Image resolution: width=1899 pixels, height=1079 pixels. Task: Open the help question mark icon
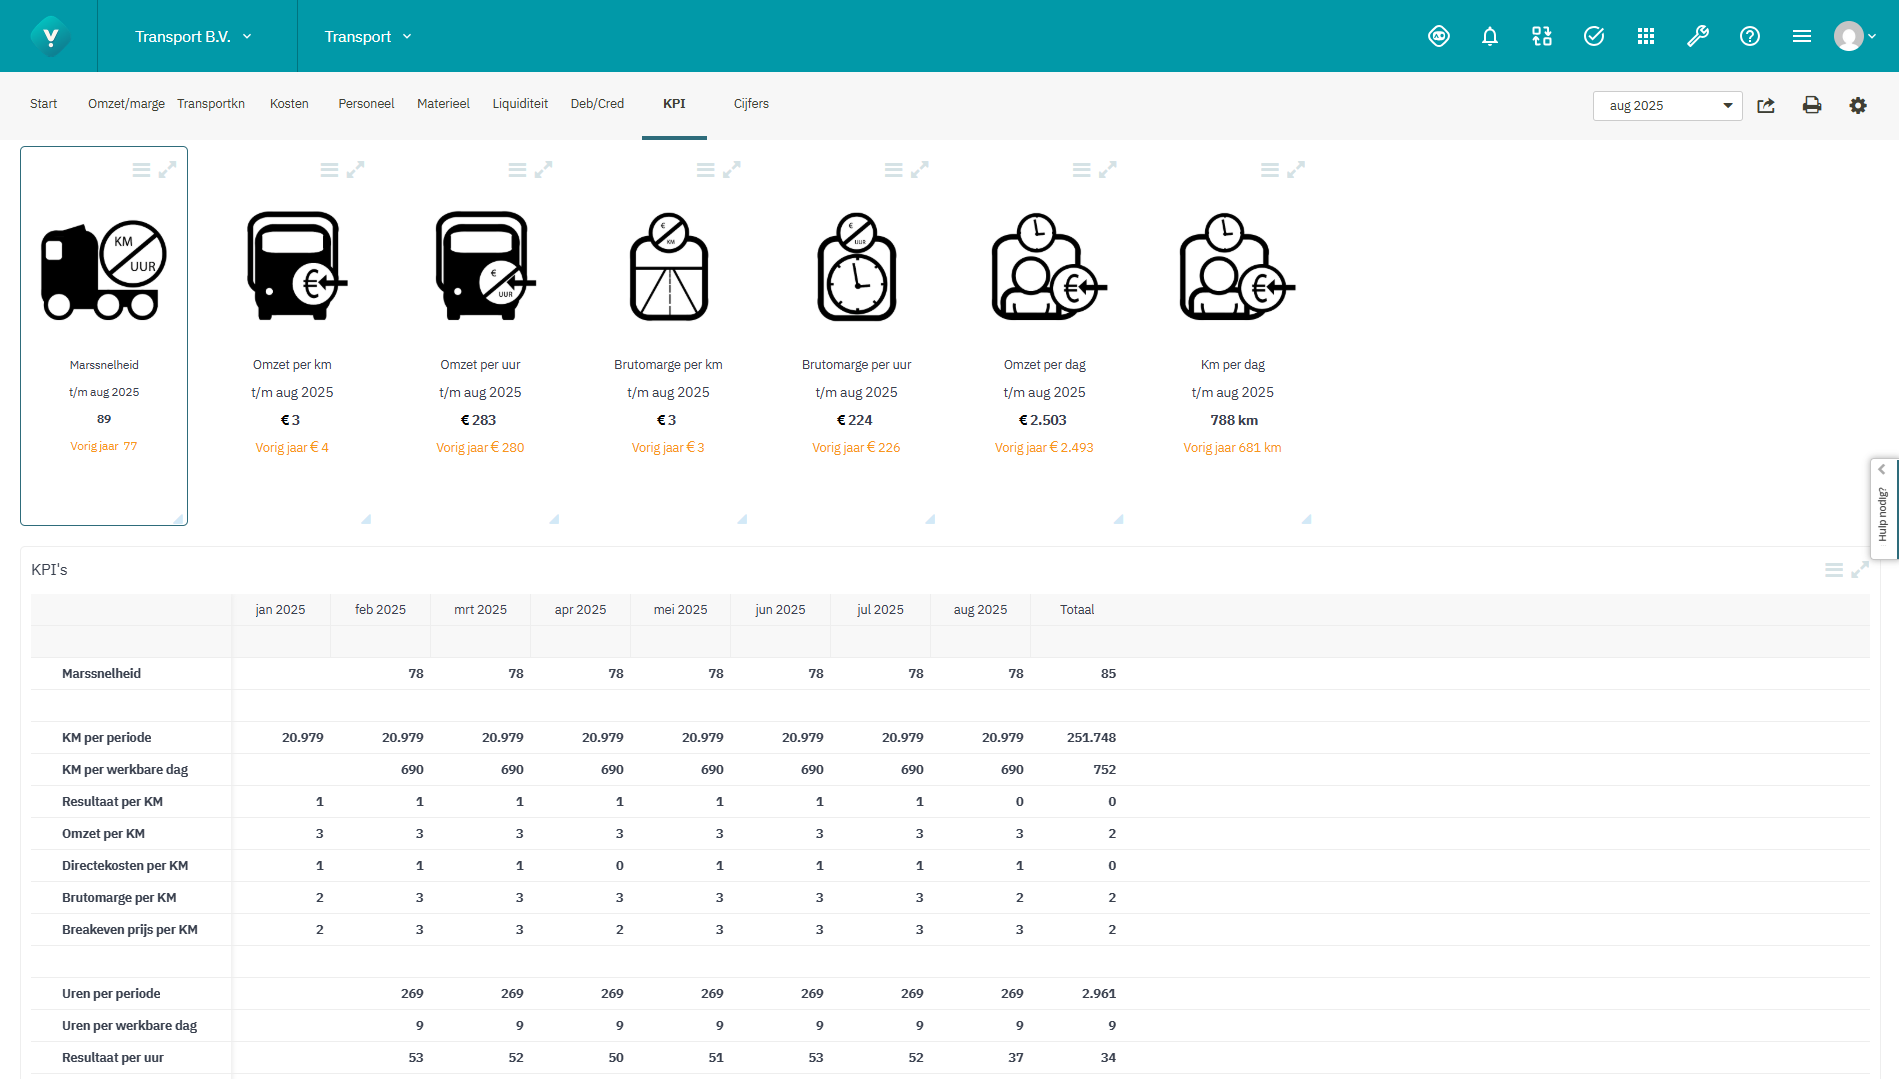click(x=1750, y=36)
